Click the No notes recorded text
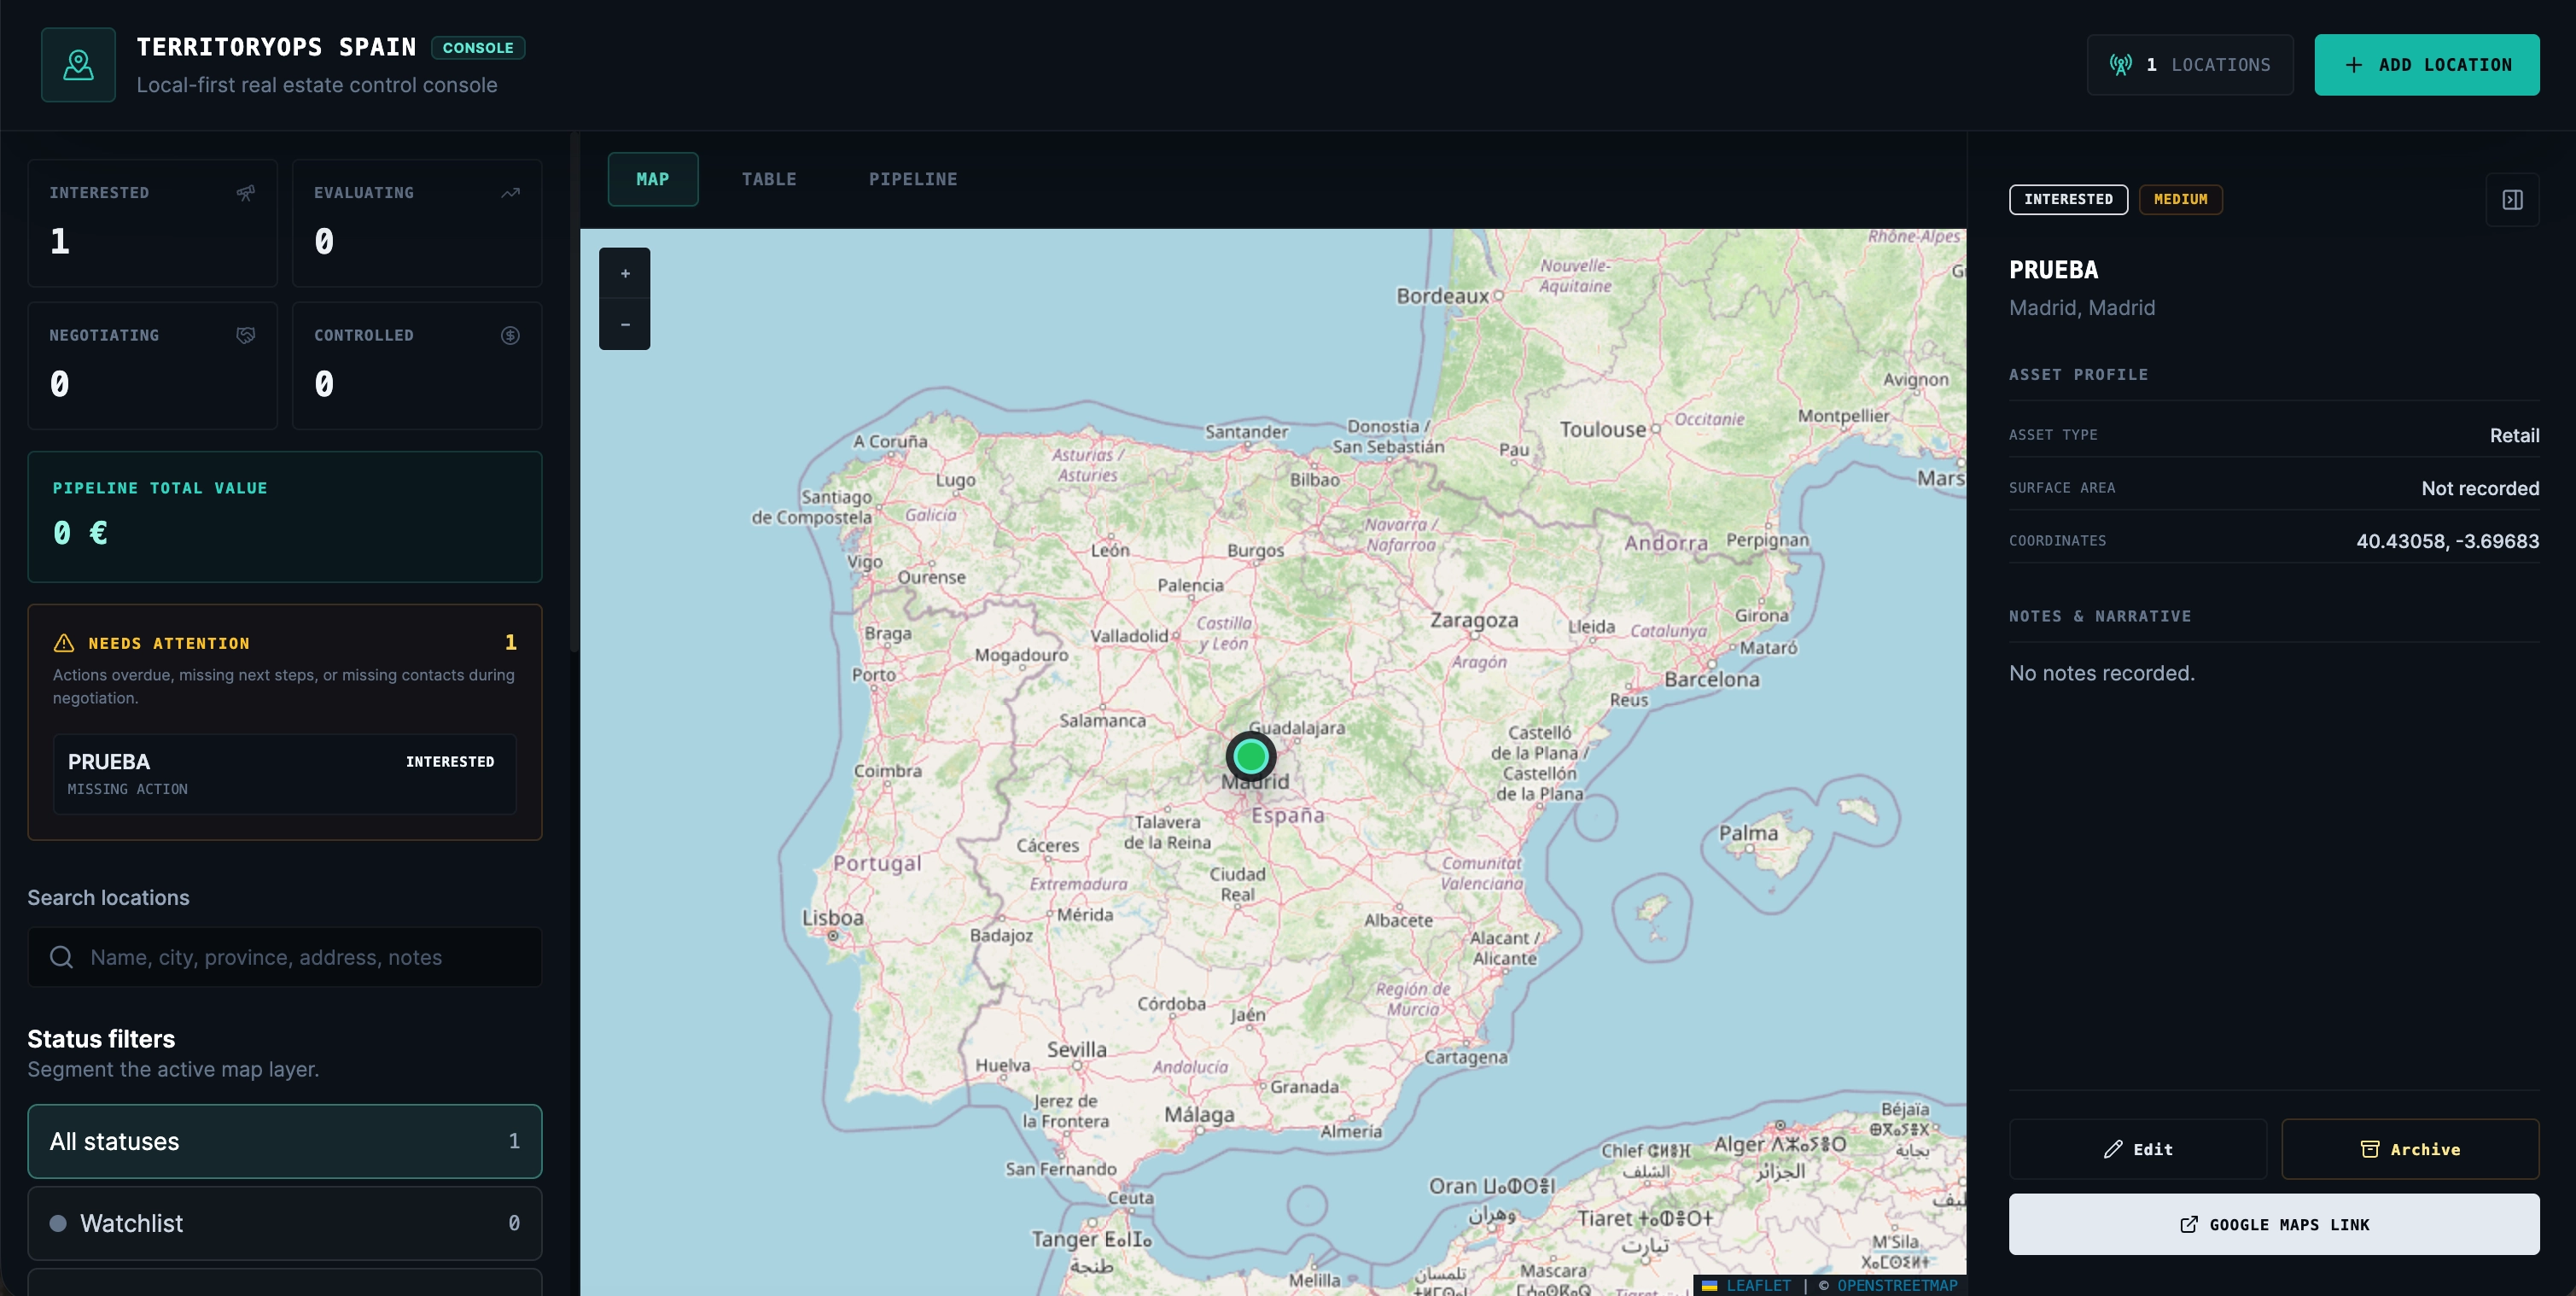2576x1296 pixels. coord(2102,673)
